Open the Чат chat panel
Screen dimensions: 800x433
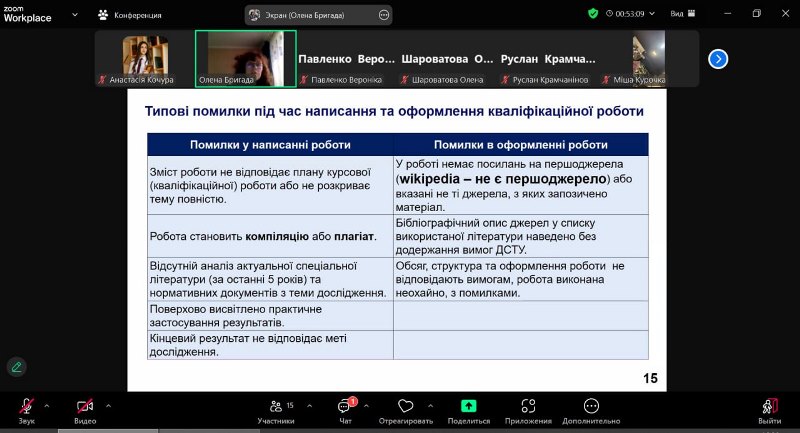[x=345, y=411]
